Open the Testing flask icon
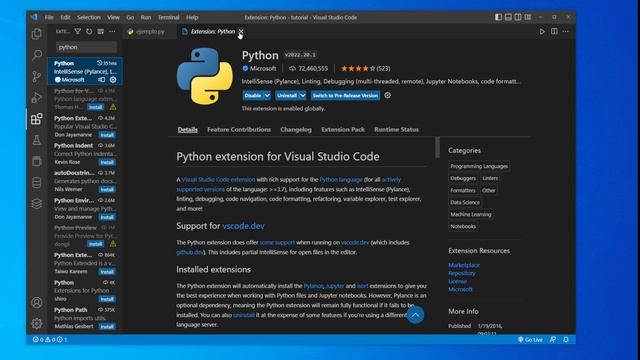The image size is (640, 360). (x=36, y=140)
